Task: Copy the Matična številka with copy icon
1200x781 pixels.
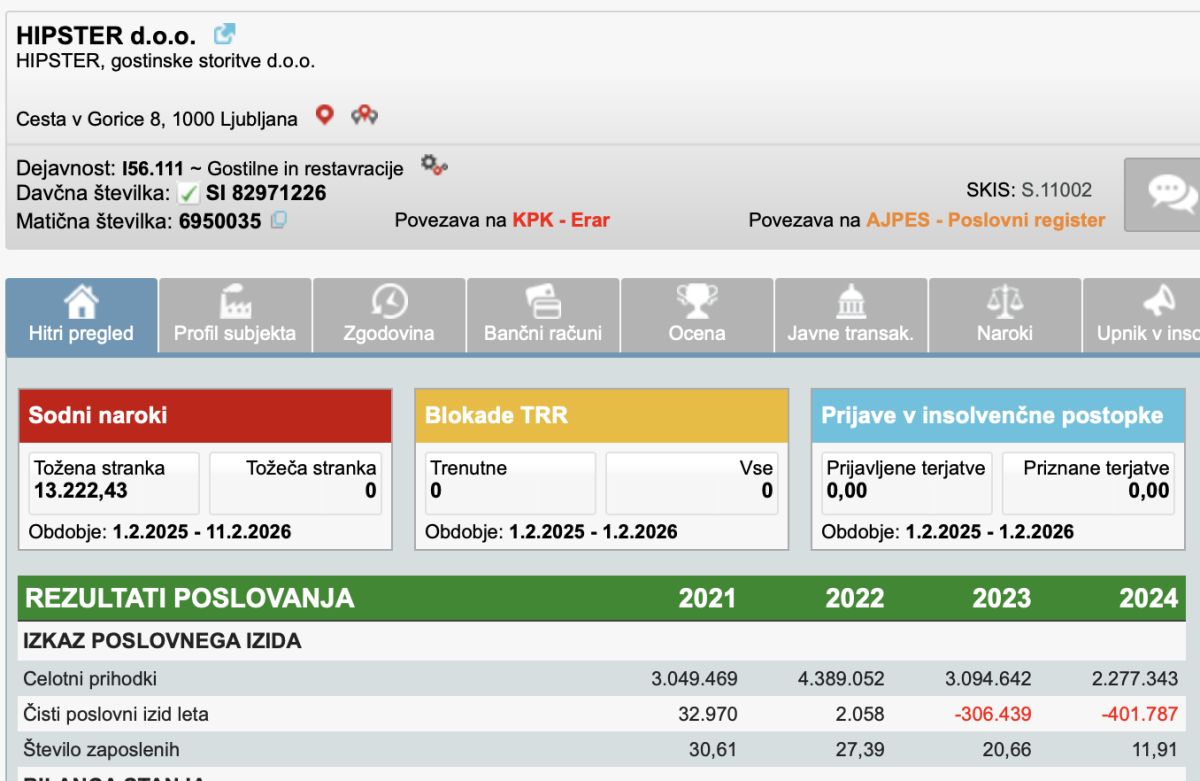Action: click(x=279, y=220)
